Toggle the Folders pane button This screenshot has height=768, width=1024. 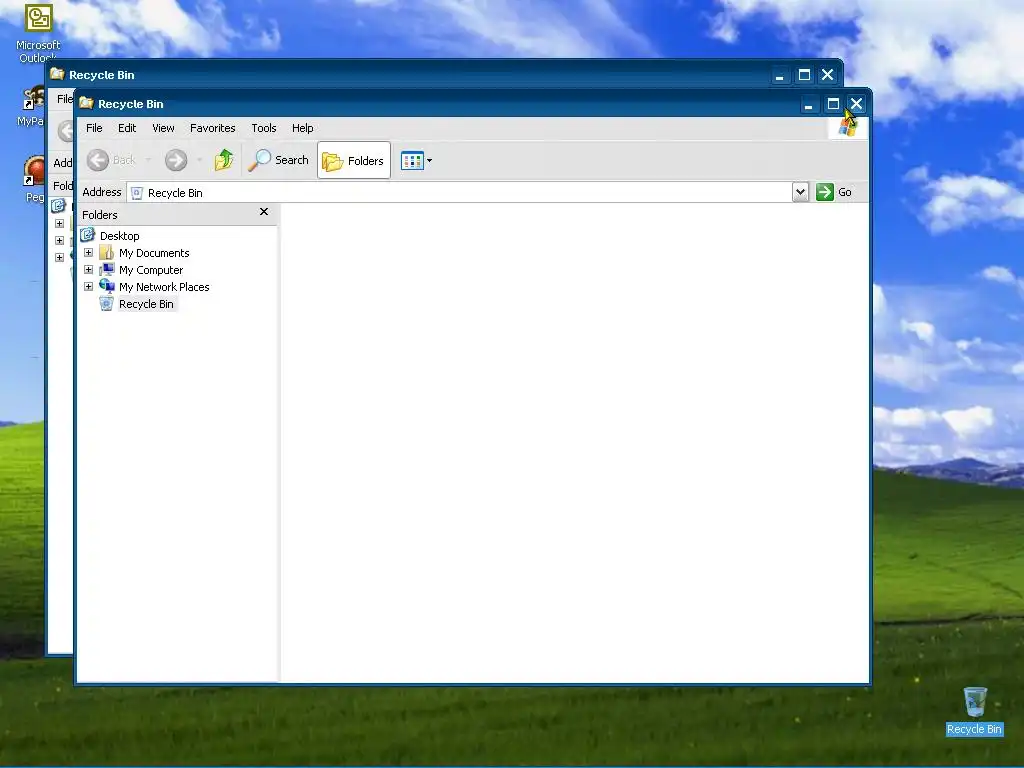point(354,160)
